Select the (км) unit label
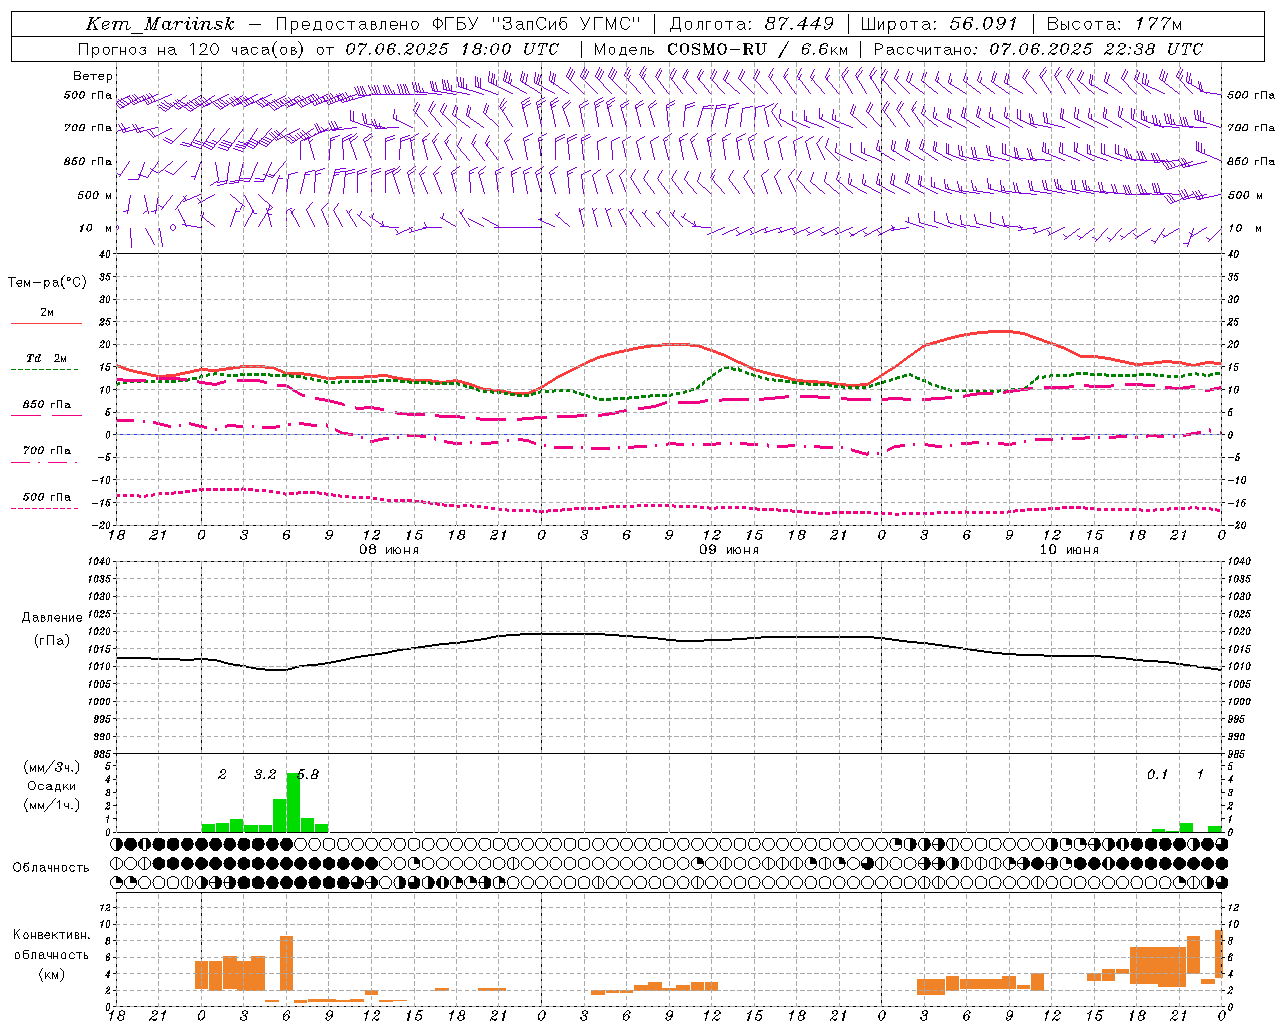Screen dimensions: 1280x1024 click(51, 974)
